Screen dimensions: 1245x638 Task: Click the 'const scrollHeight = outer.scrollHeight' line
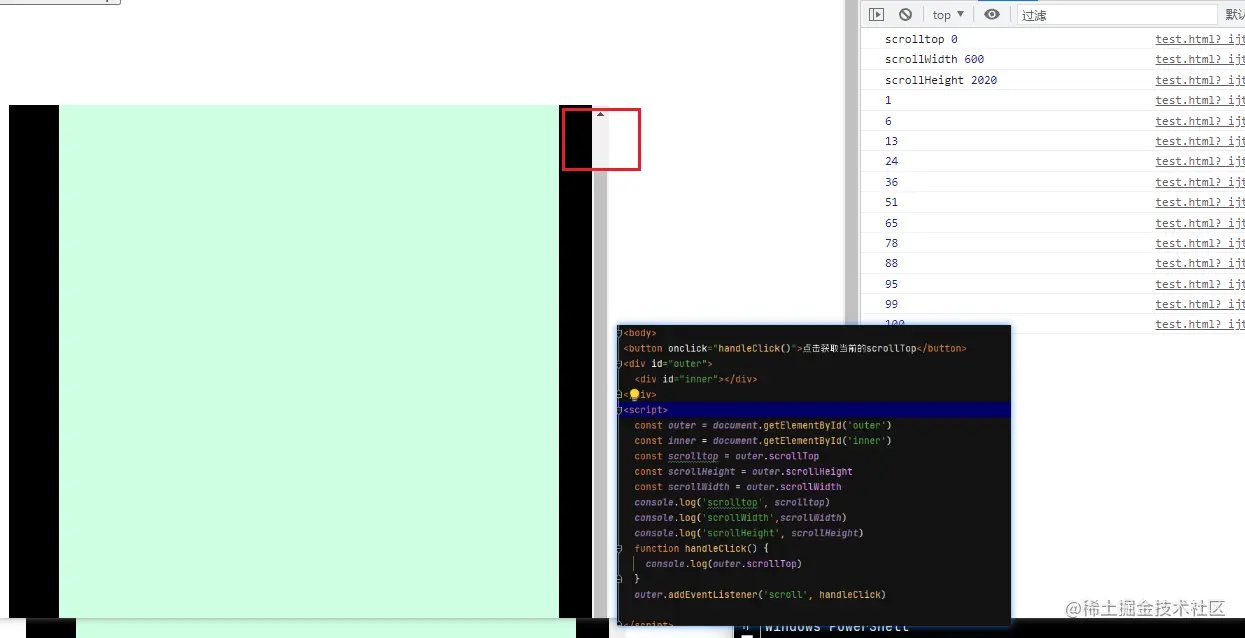pos(744,471)
